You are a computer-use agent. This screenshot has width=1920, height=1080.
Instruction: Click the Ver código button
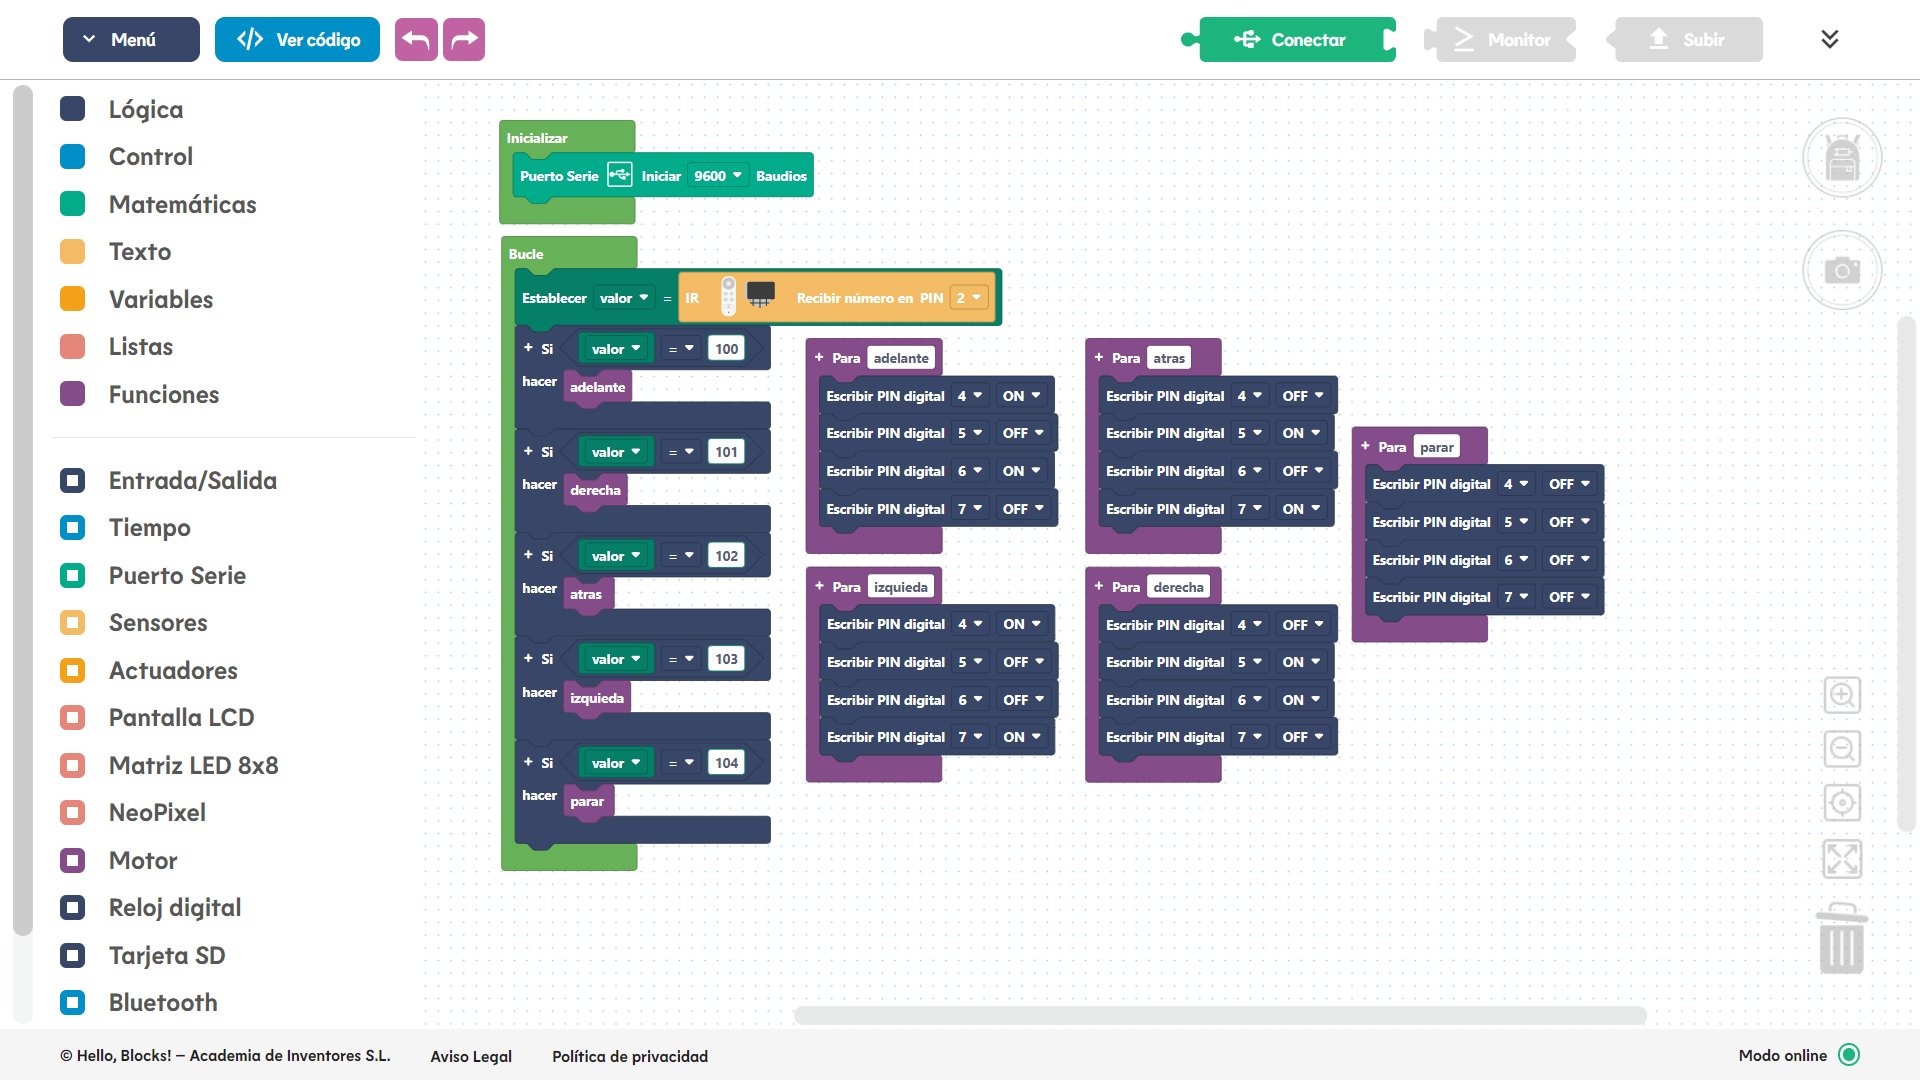(297, 40)
